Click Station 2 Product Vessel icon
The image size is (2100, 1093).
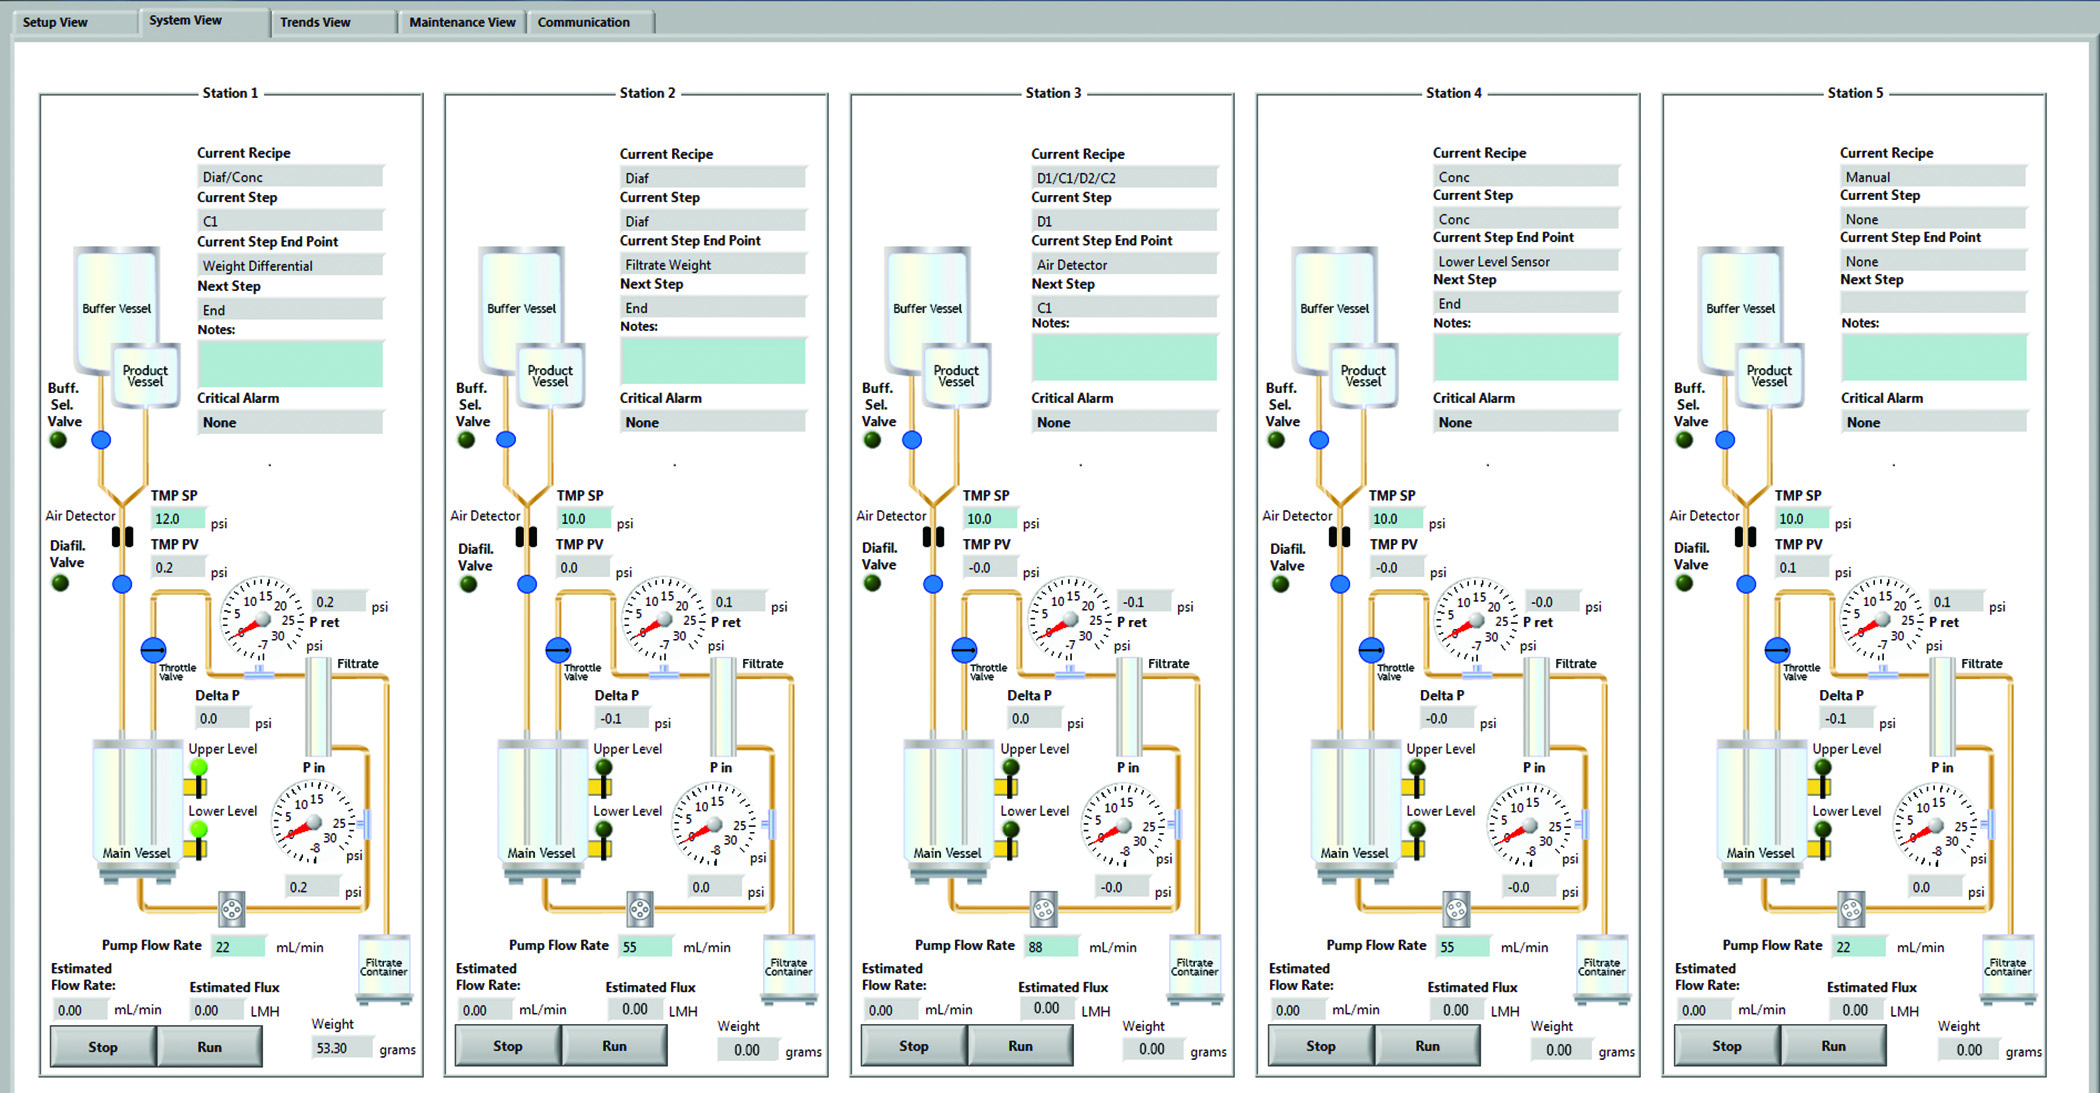click(x=550, y=375)
